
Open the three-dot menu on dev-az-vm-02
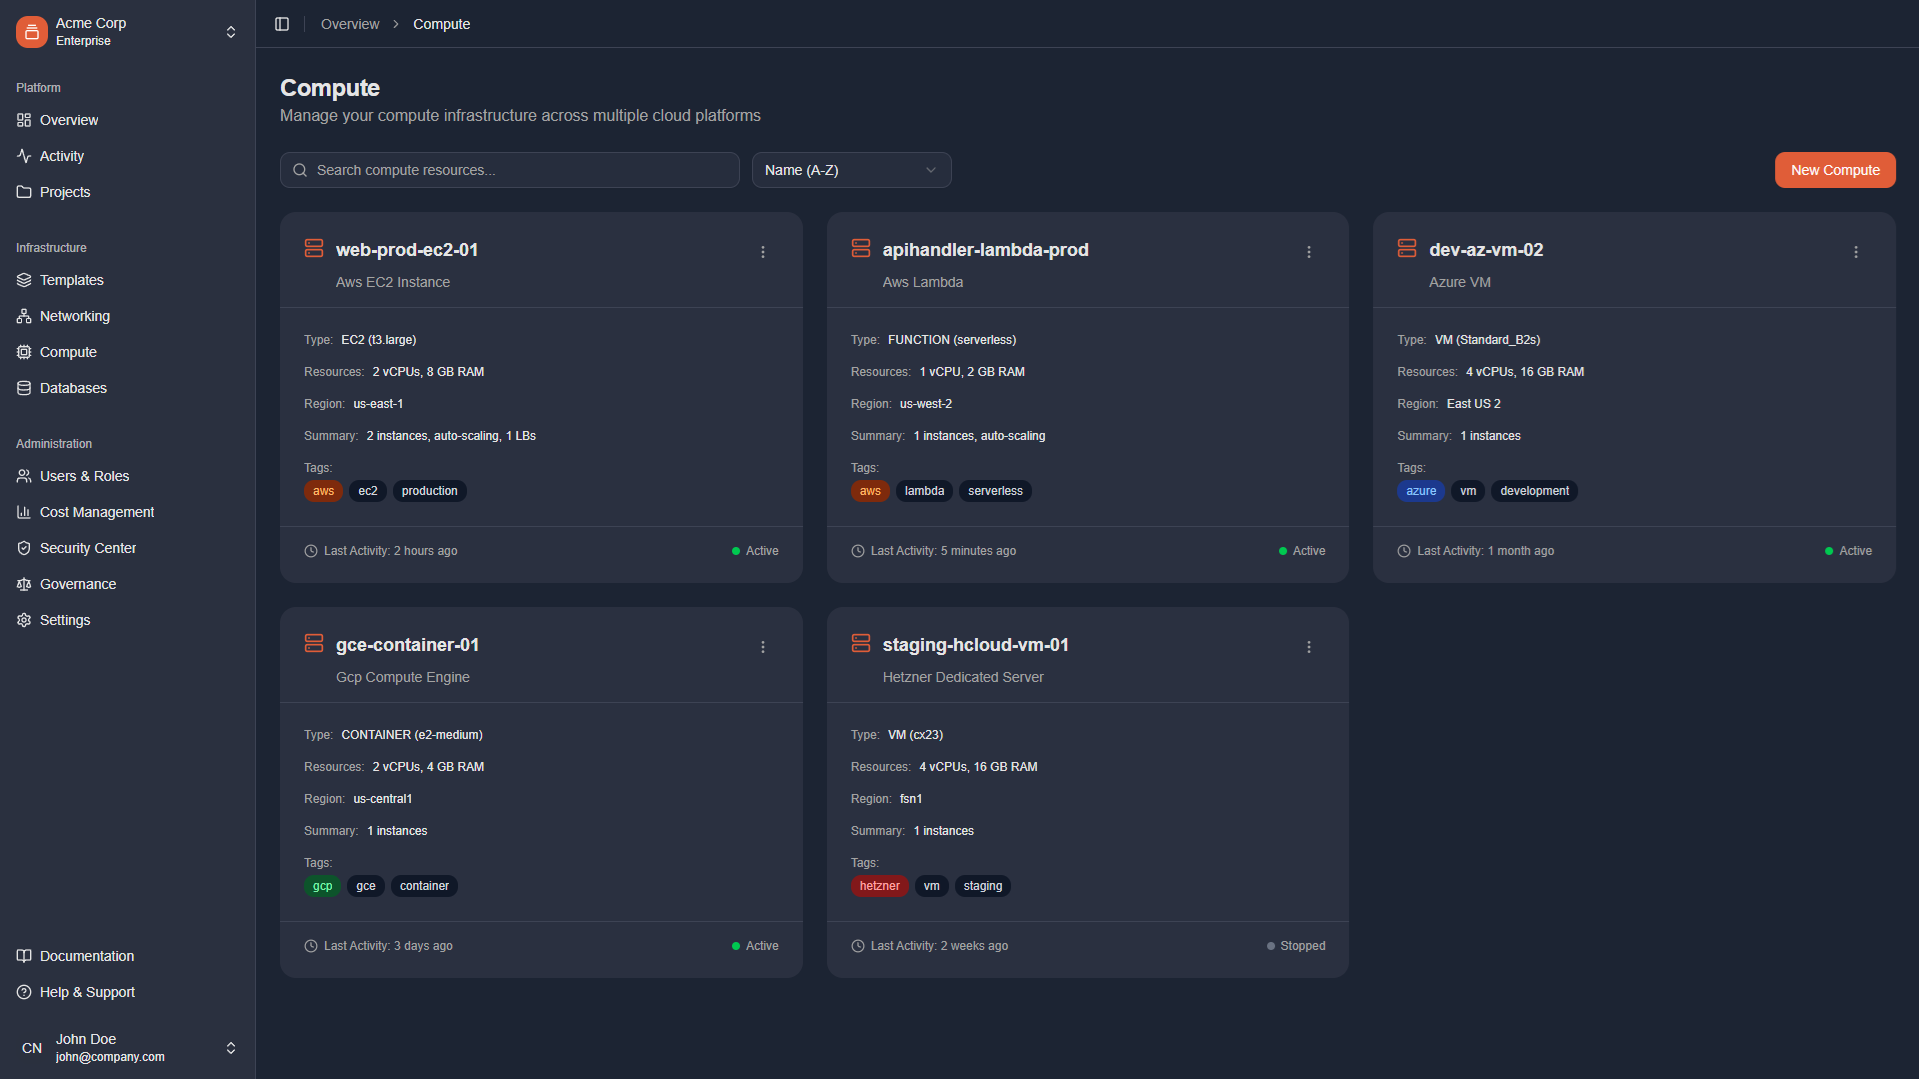point(1856,252)
